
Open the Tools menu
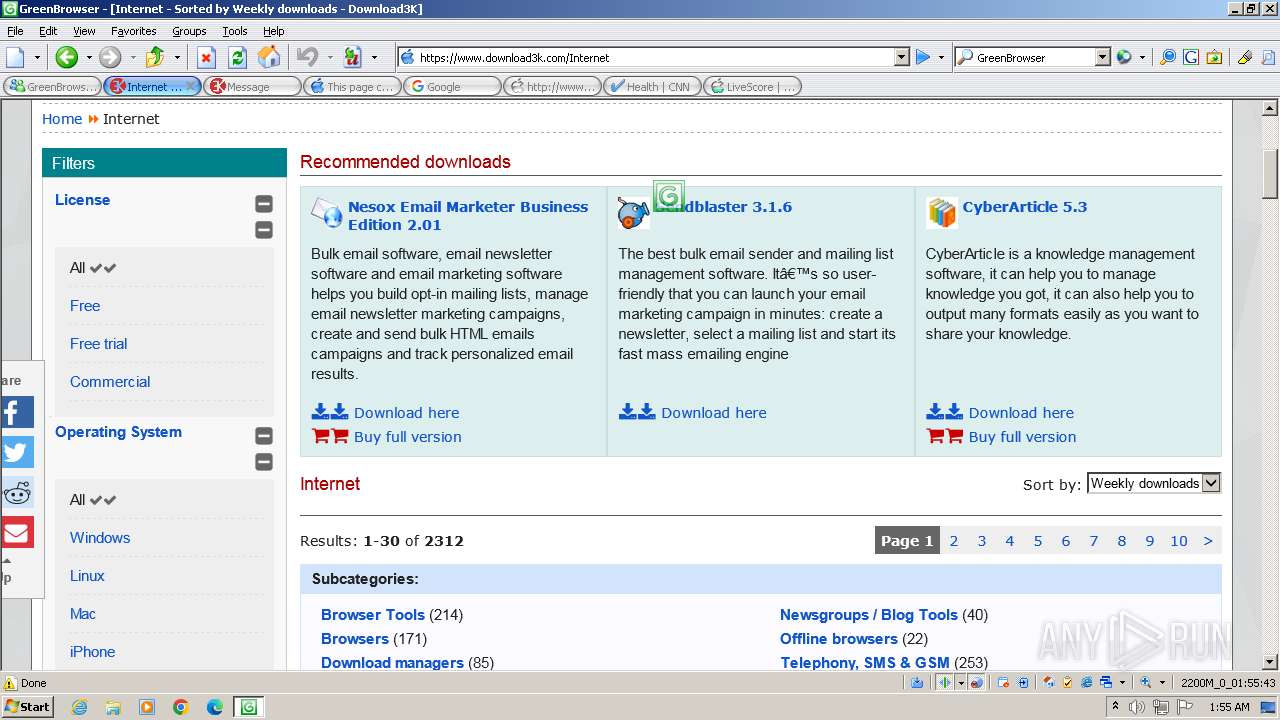tap(235, 31)
